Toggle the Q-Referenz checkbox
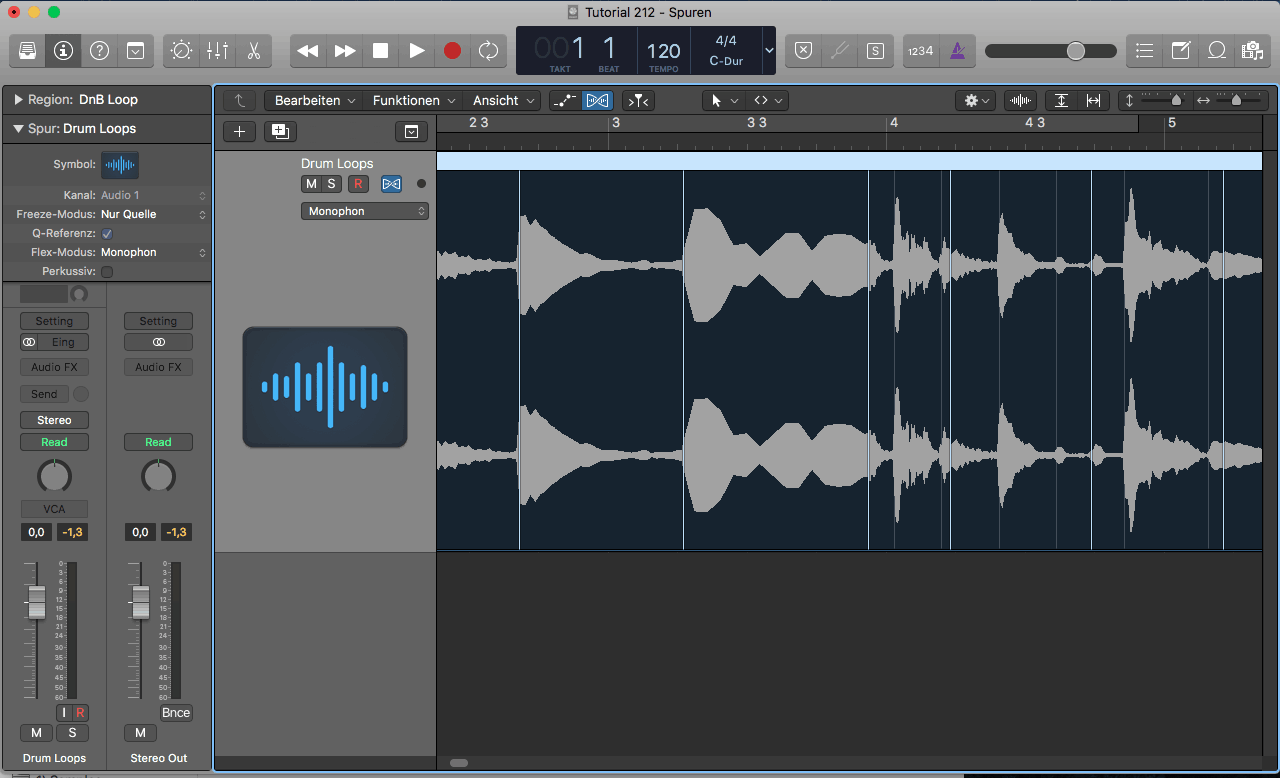 click(x=107, y=234)
